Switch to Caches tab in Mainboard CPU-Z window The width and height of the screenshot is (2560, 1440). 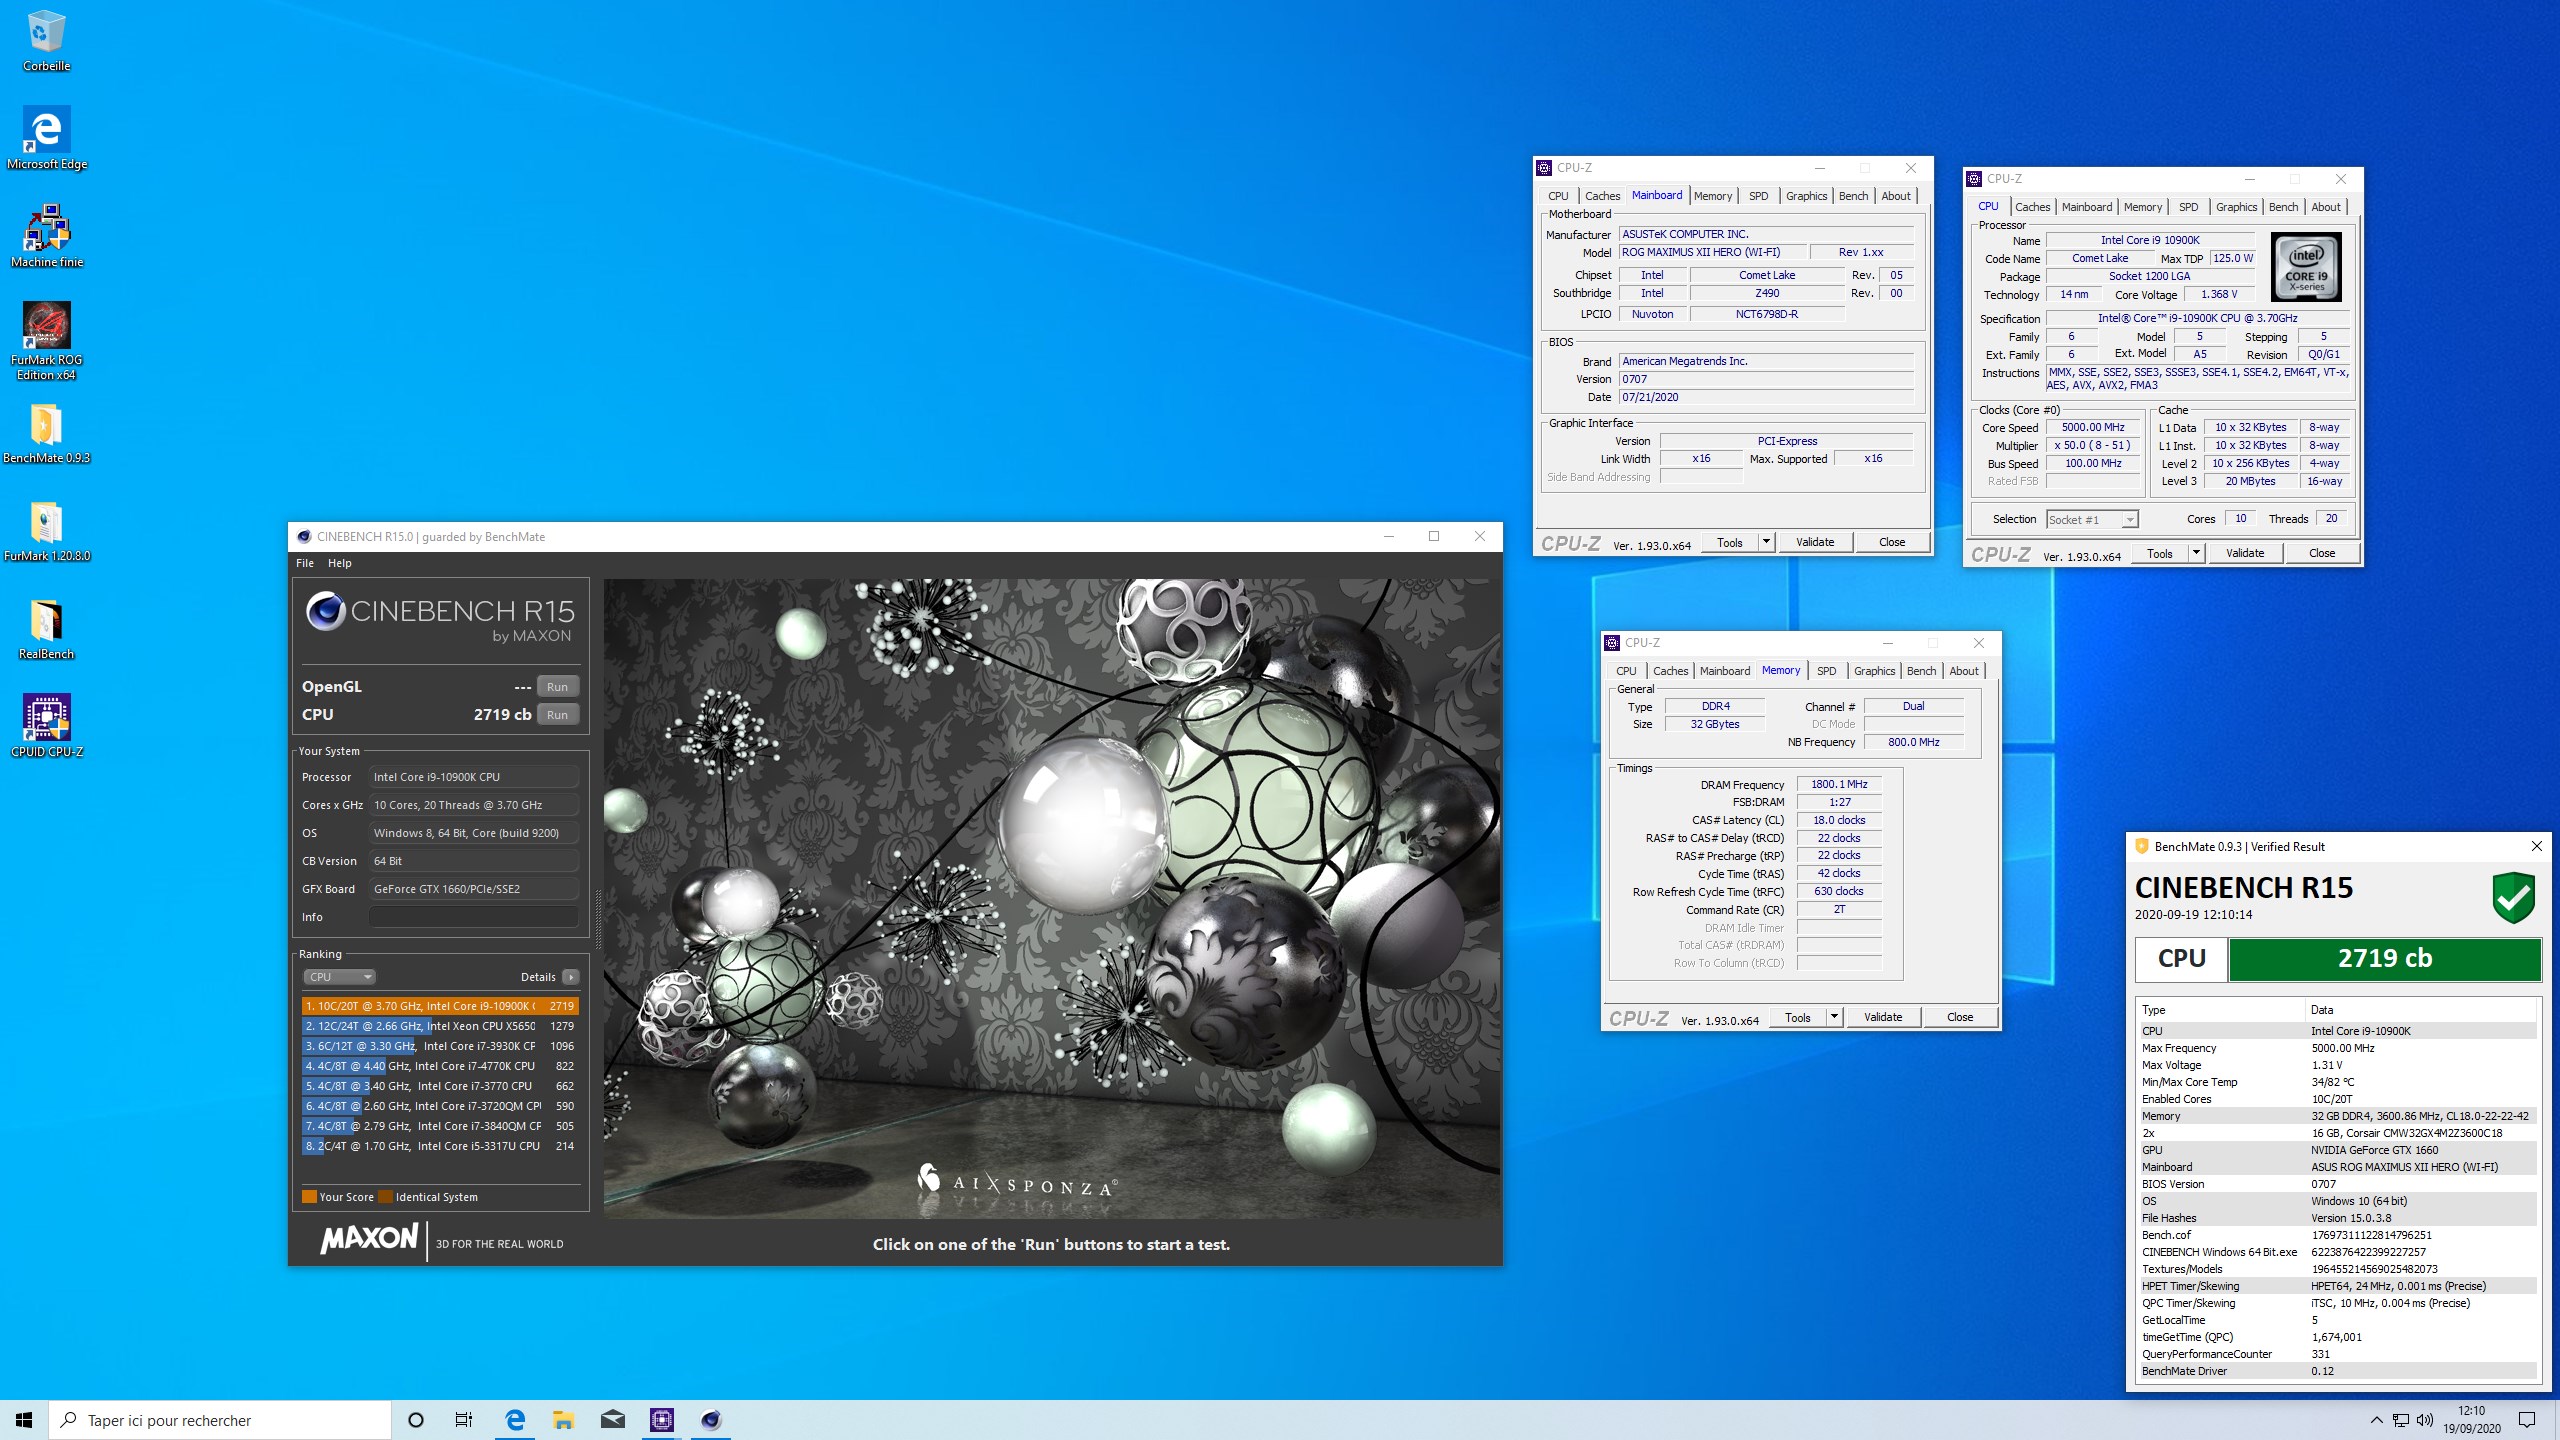(1602, 196)
